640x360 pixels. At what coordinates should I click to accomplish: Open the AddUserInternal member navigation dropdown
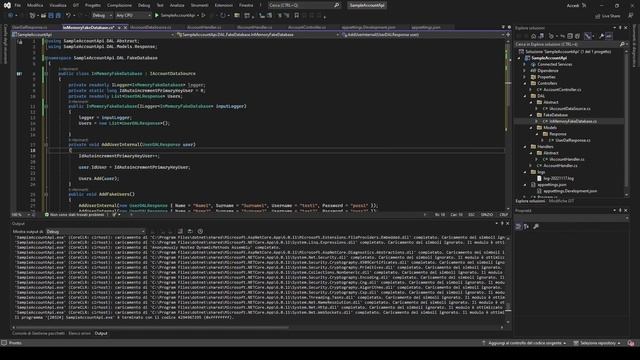point(423,35)
